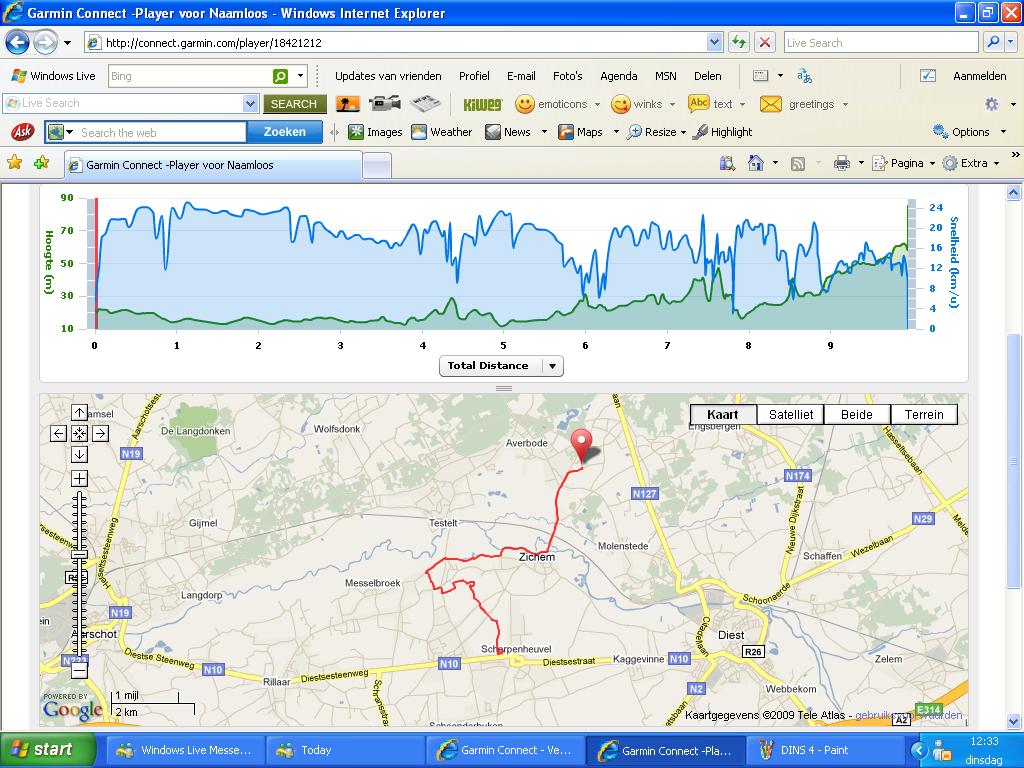
Task: Click the translate icon in Windows Live toolbar
Action: pyautogui.click(x=805, y=76)
